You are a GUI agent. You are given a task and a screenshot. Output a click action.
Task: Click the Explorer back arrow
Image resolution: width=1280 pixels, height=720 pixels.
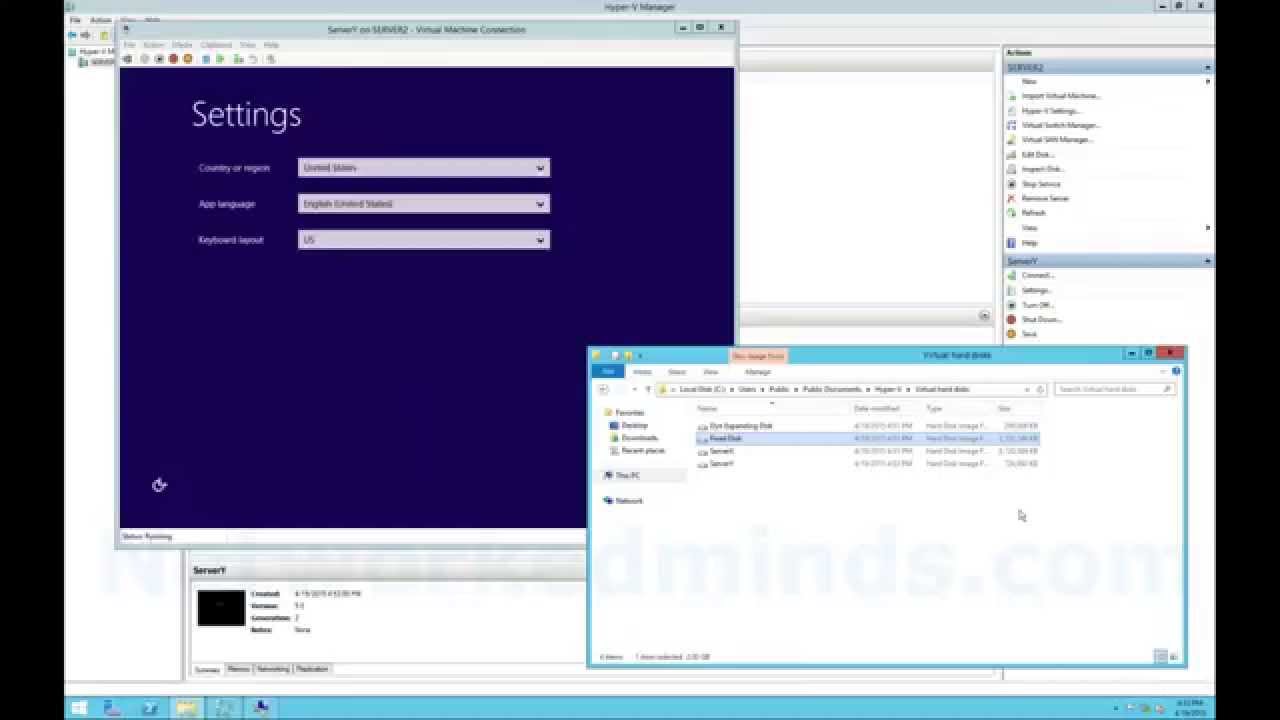[x=603, y=389]
